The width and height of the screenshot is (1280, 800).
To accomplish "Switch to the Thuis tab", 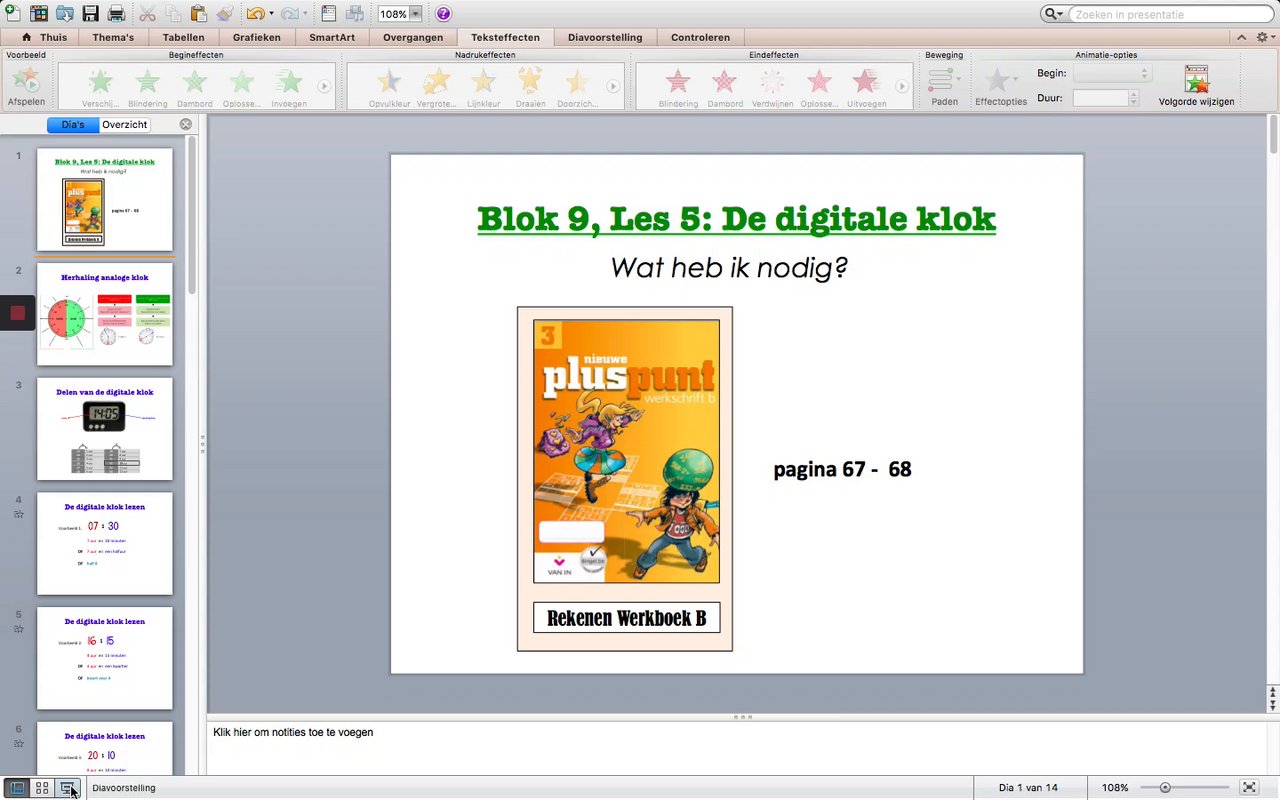I will [45, 38].
